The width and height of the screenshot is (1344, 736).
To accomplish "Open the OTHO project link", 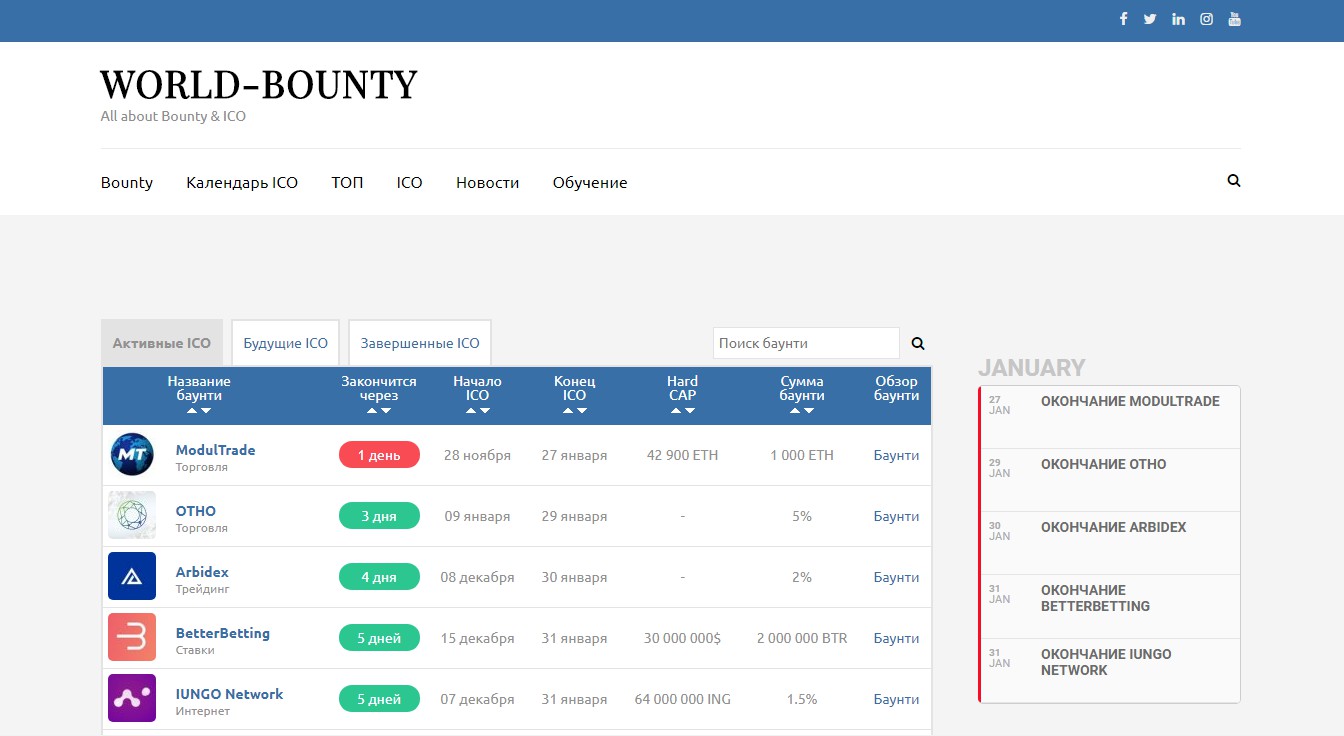I will pyautogui.click(x=196, y=511).
